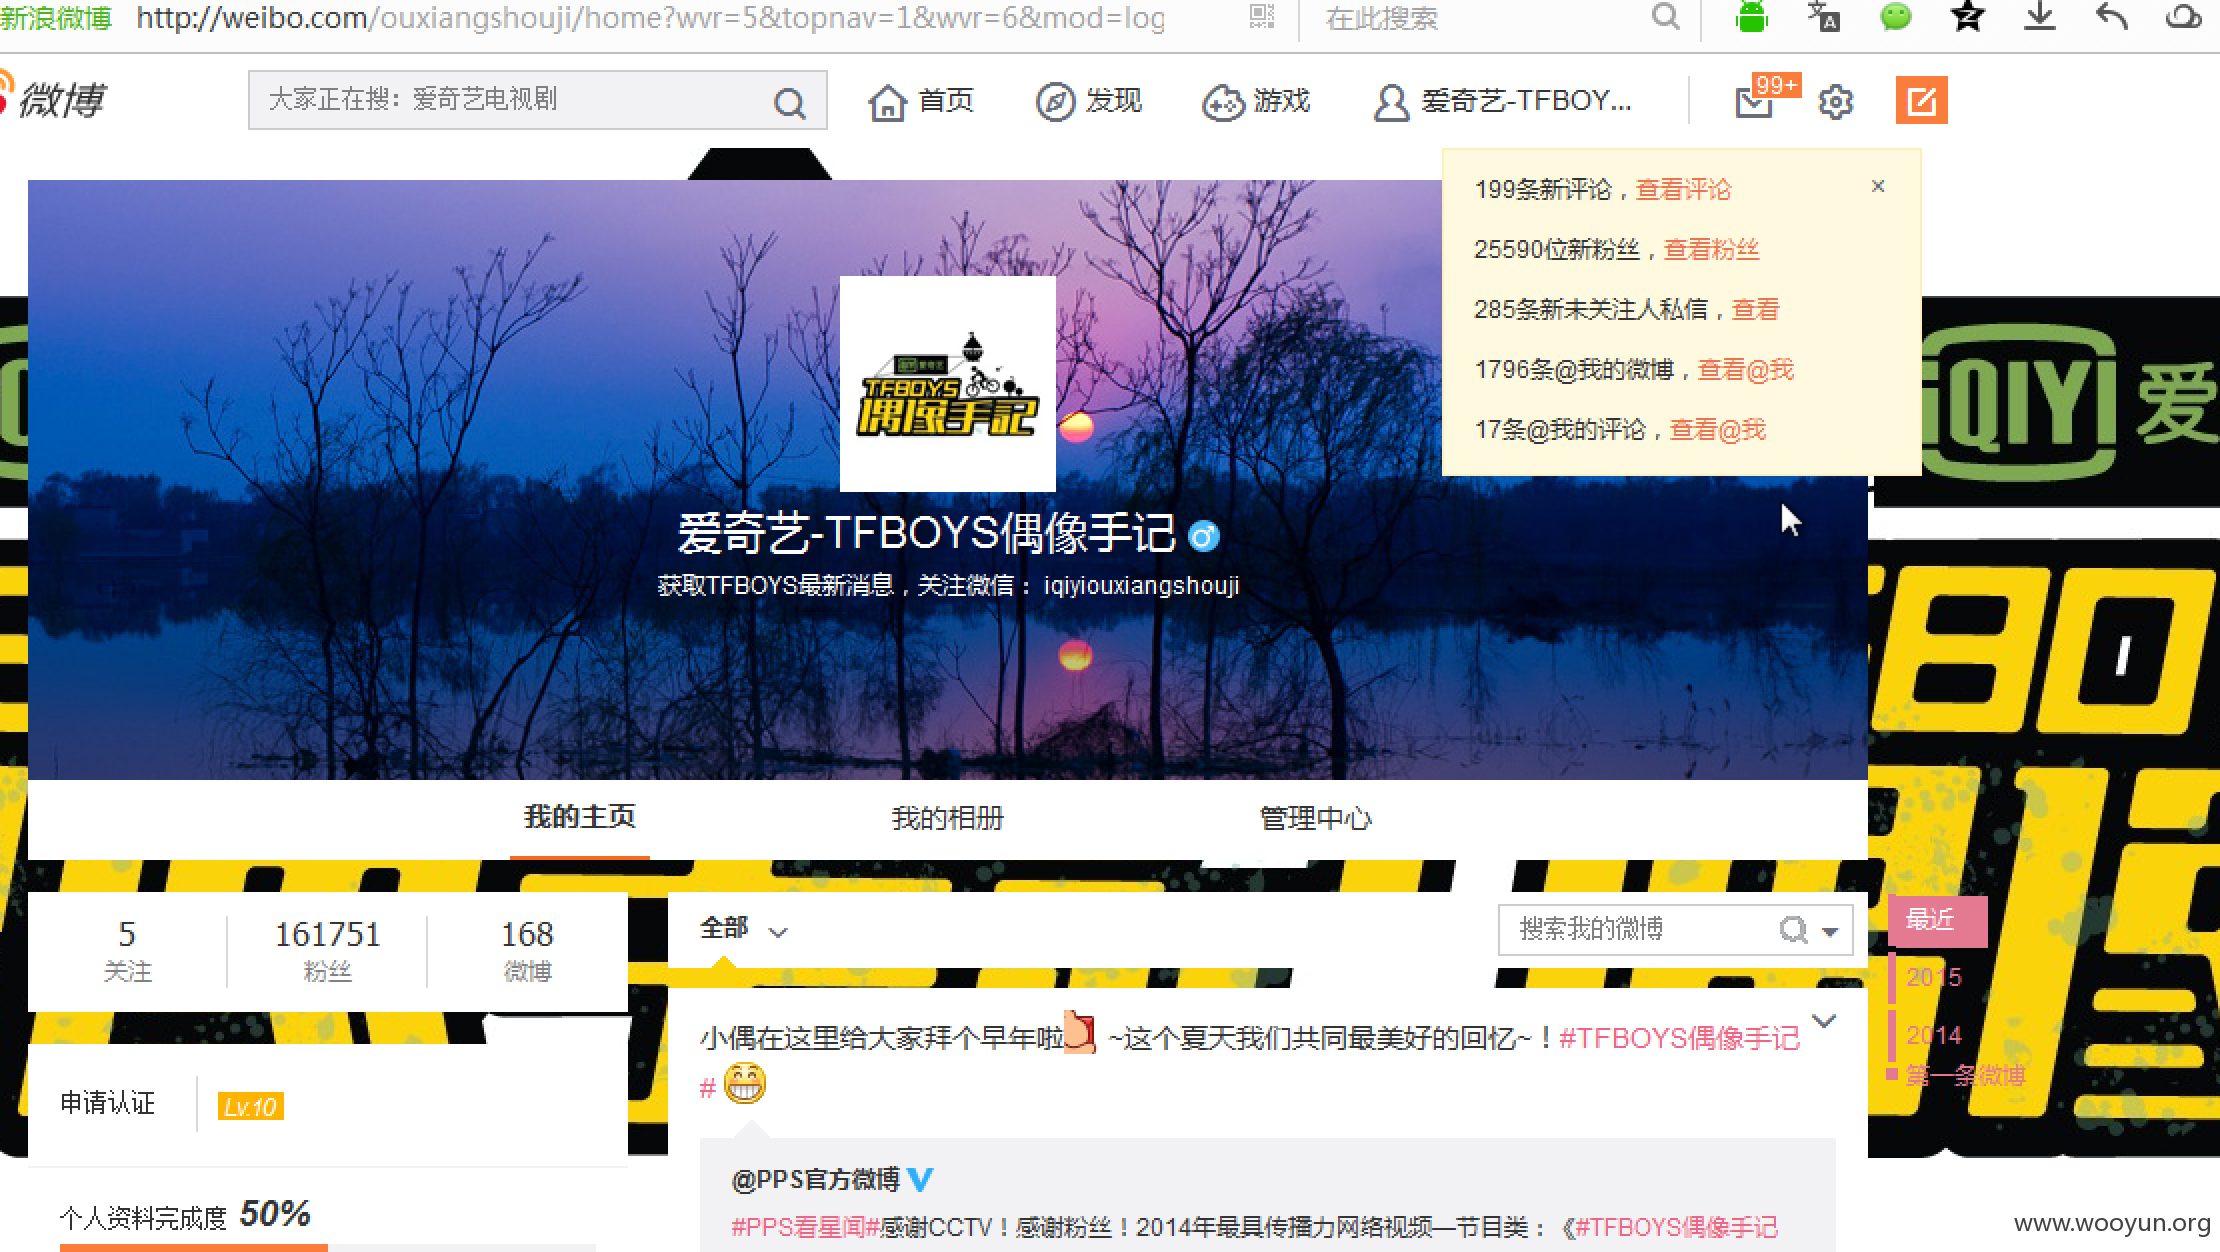Click the blue V verified badge of PPS官方微博
Viewport: 2220px width, 1252px height.
920,1180
